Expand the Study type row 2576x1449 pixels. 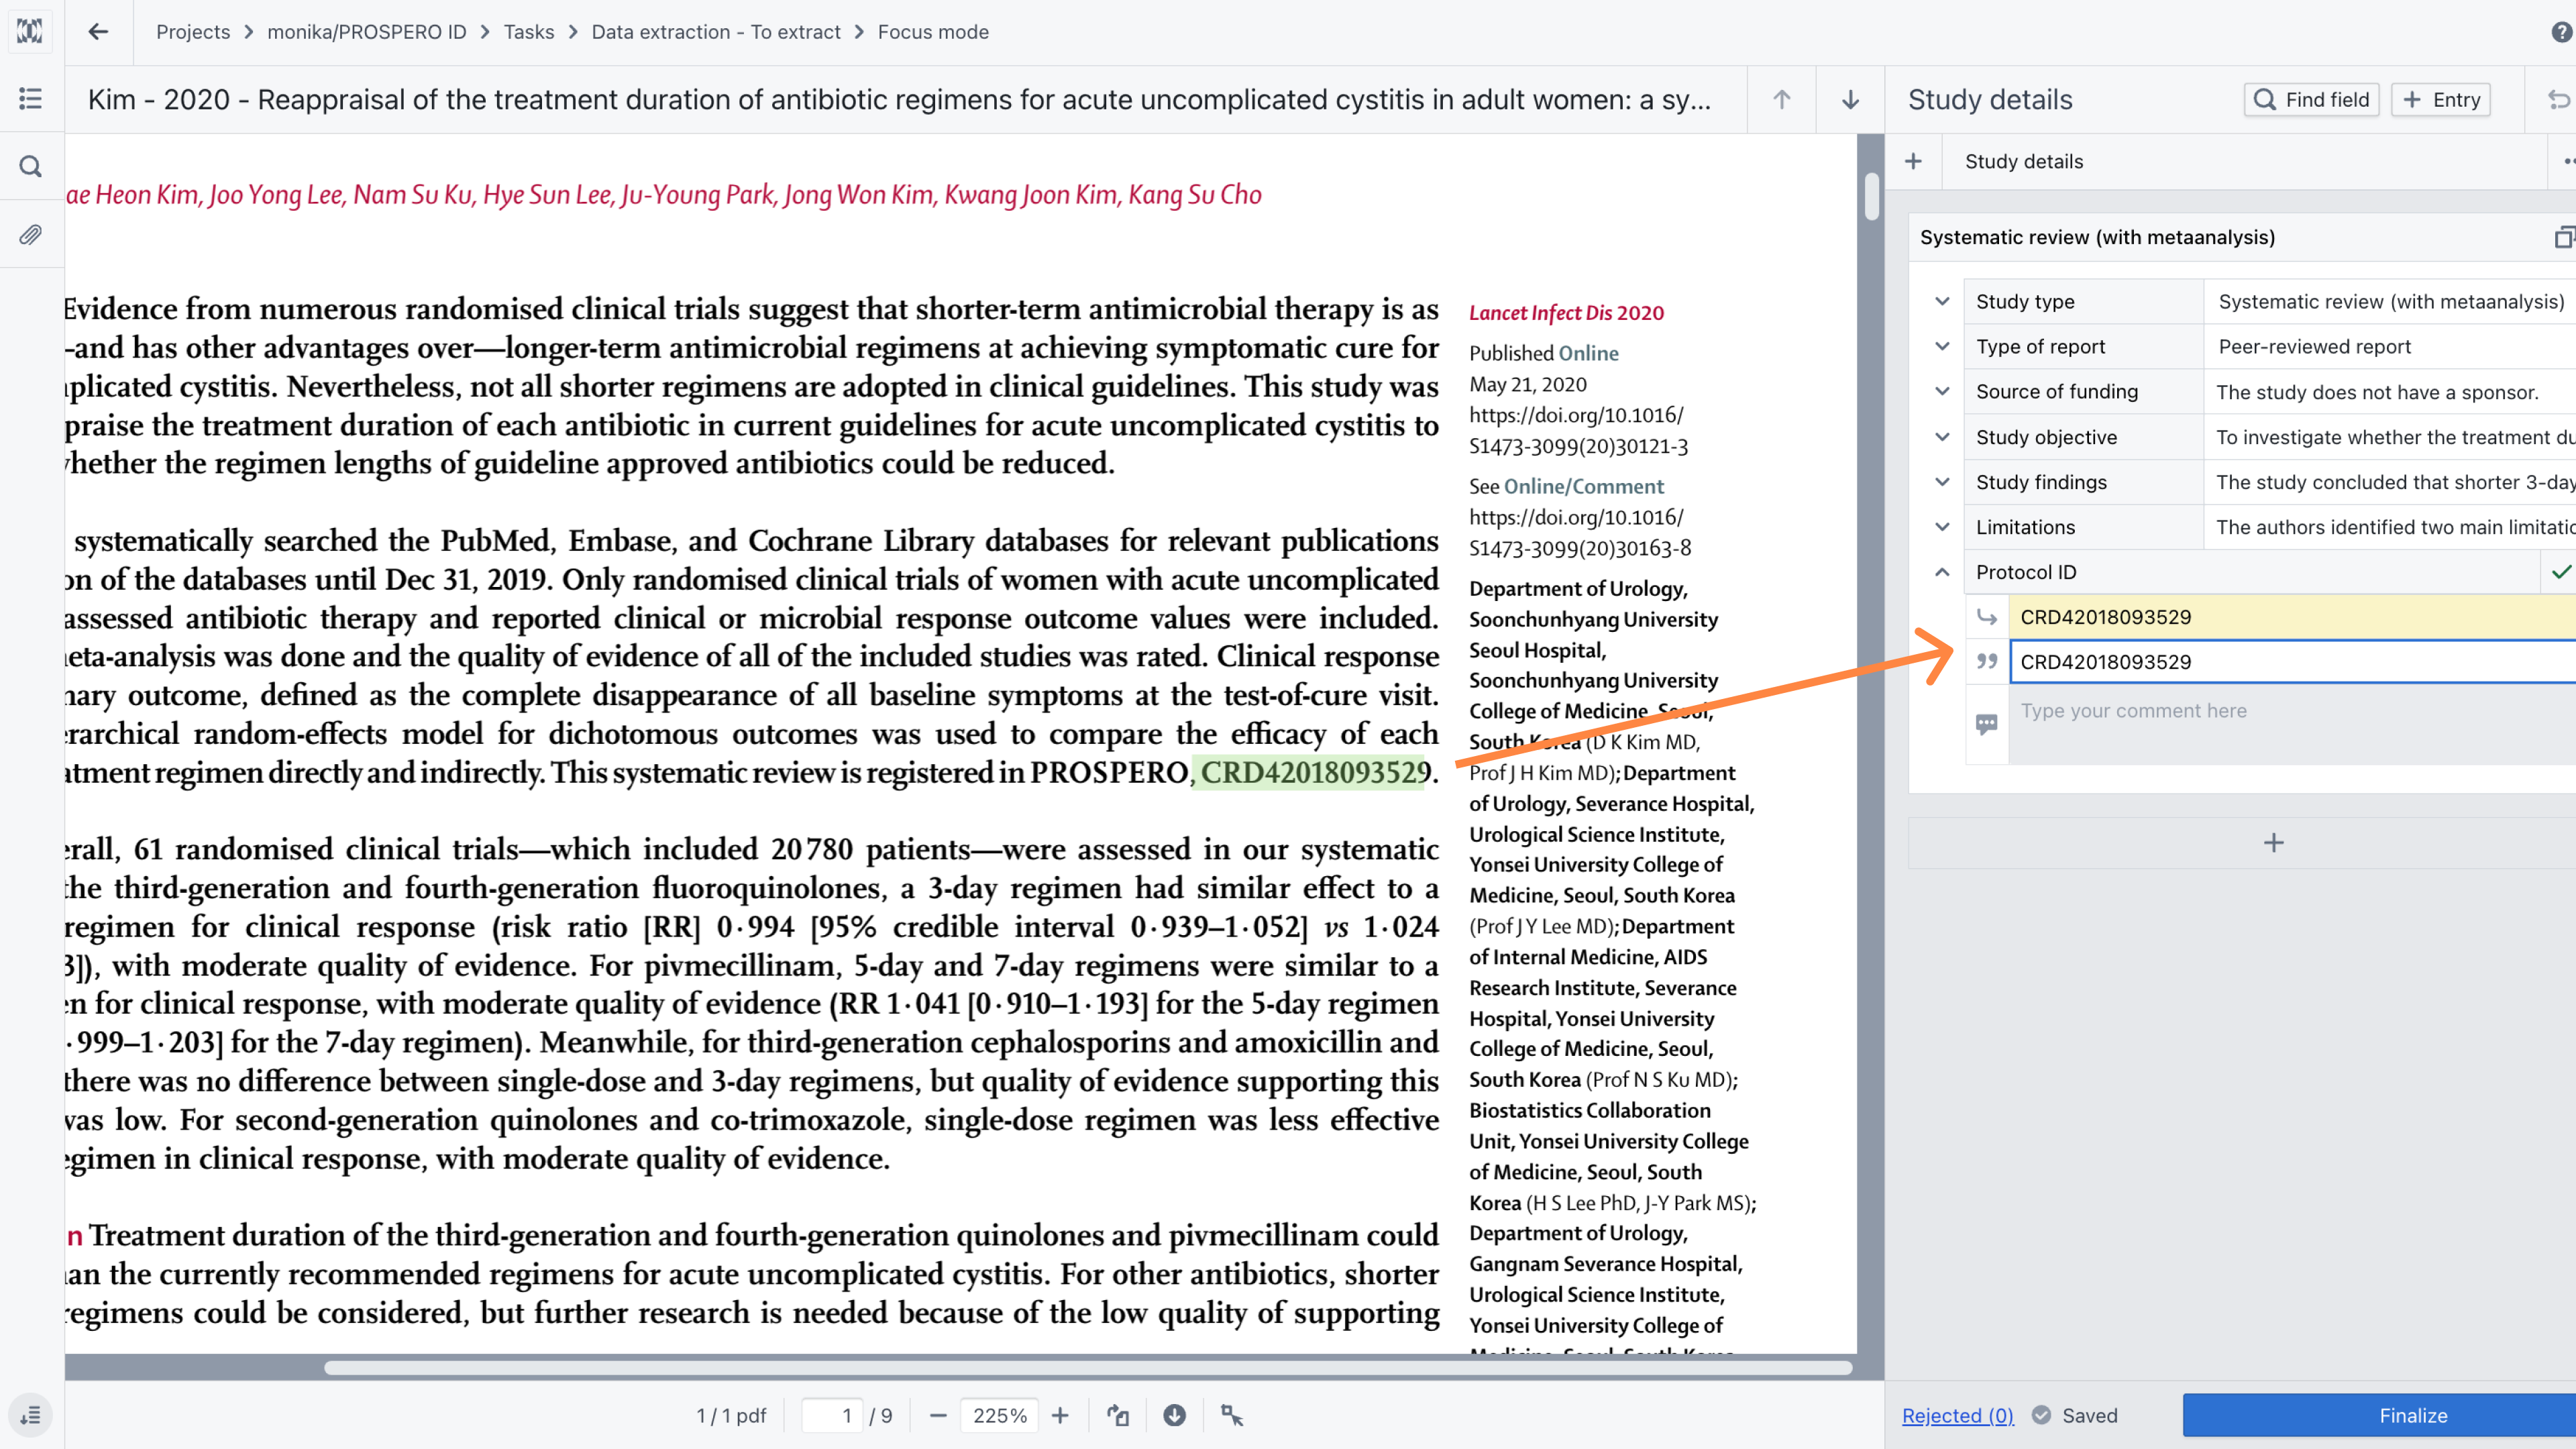click(1942, 301)
